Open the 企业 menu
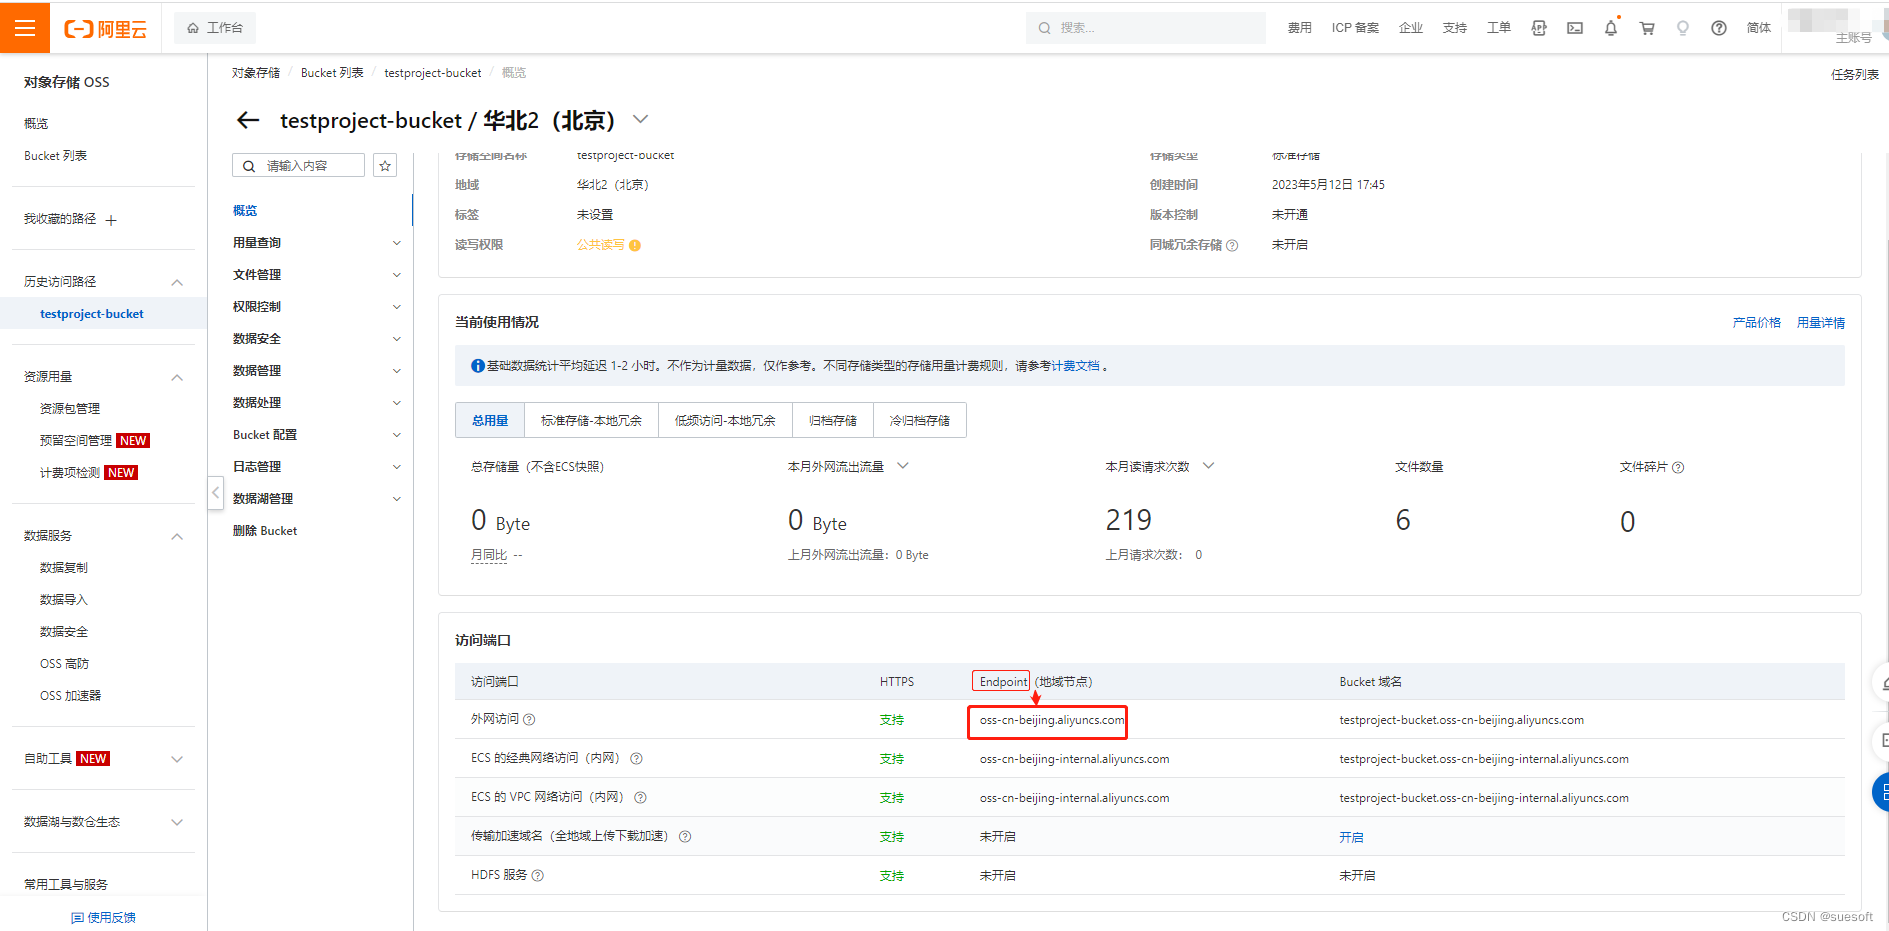This screenshot has width=1889, height=931. click(1411, 28)
